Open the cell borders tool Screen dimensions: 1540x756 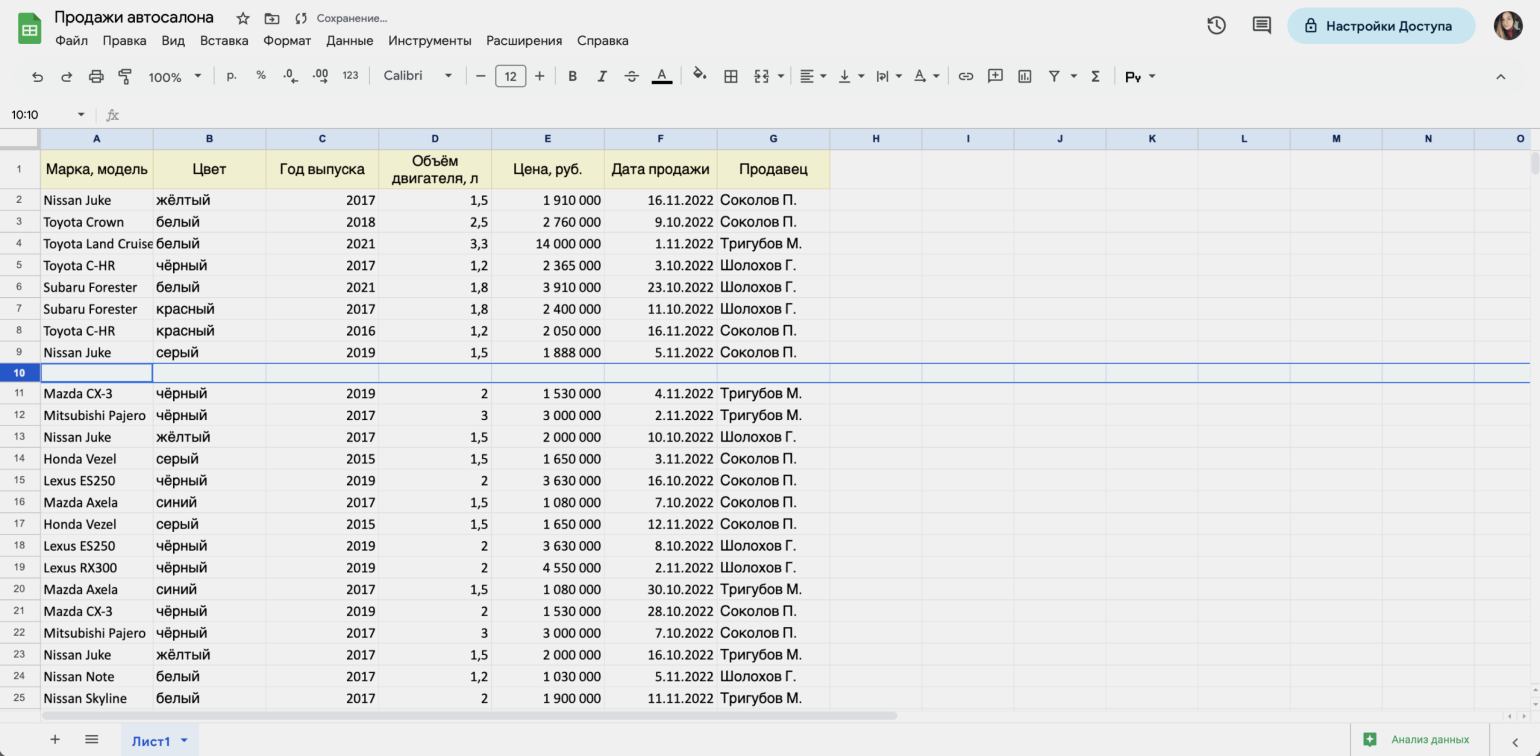pos(731,76)
